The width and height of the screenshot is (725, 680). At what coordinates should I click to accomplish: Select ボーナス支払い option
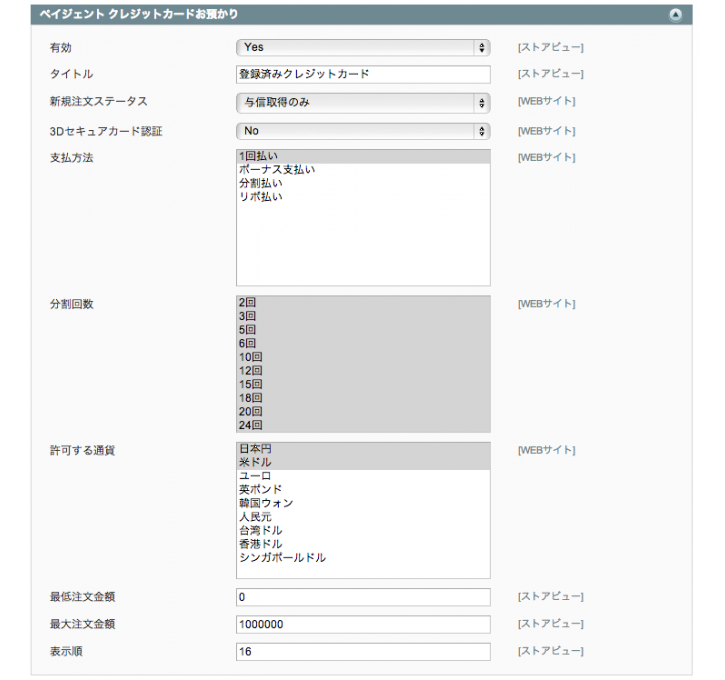pyautogui.click(x=363, y=170)
